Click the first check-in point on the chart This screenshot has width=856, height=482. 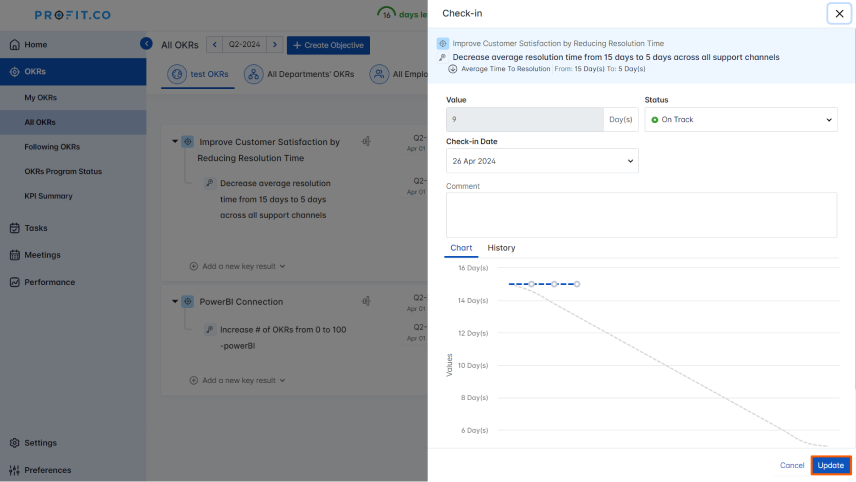[x=531, y=284]
